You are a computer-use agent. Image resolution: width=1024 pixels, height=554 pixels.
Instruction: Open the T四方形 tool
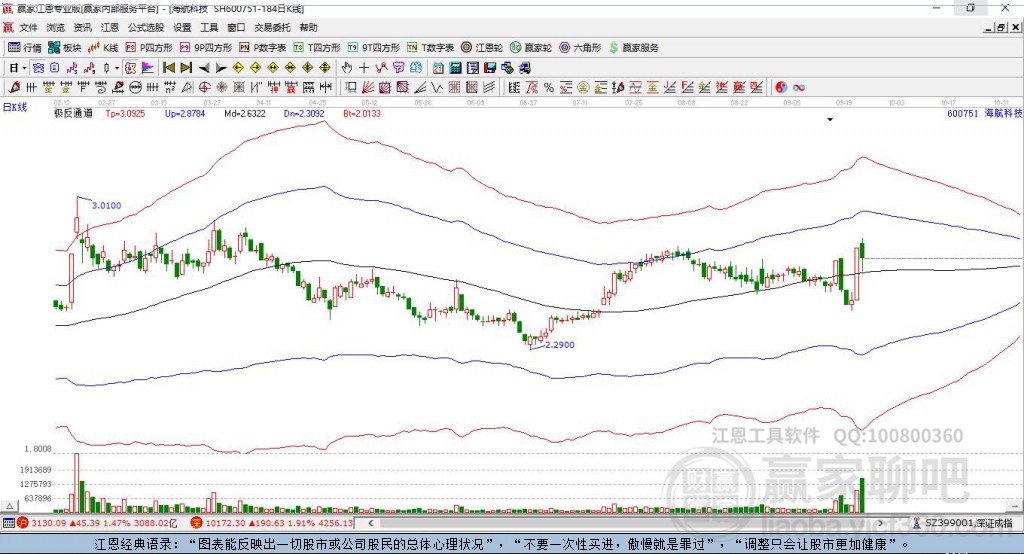tap(317, 48)
